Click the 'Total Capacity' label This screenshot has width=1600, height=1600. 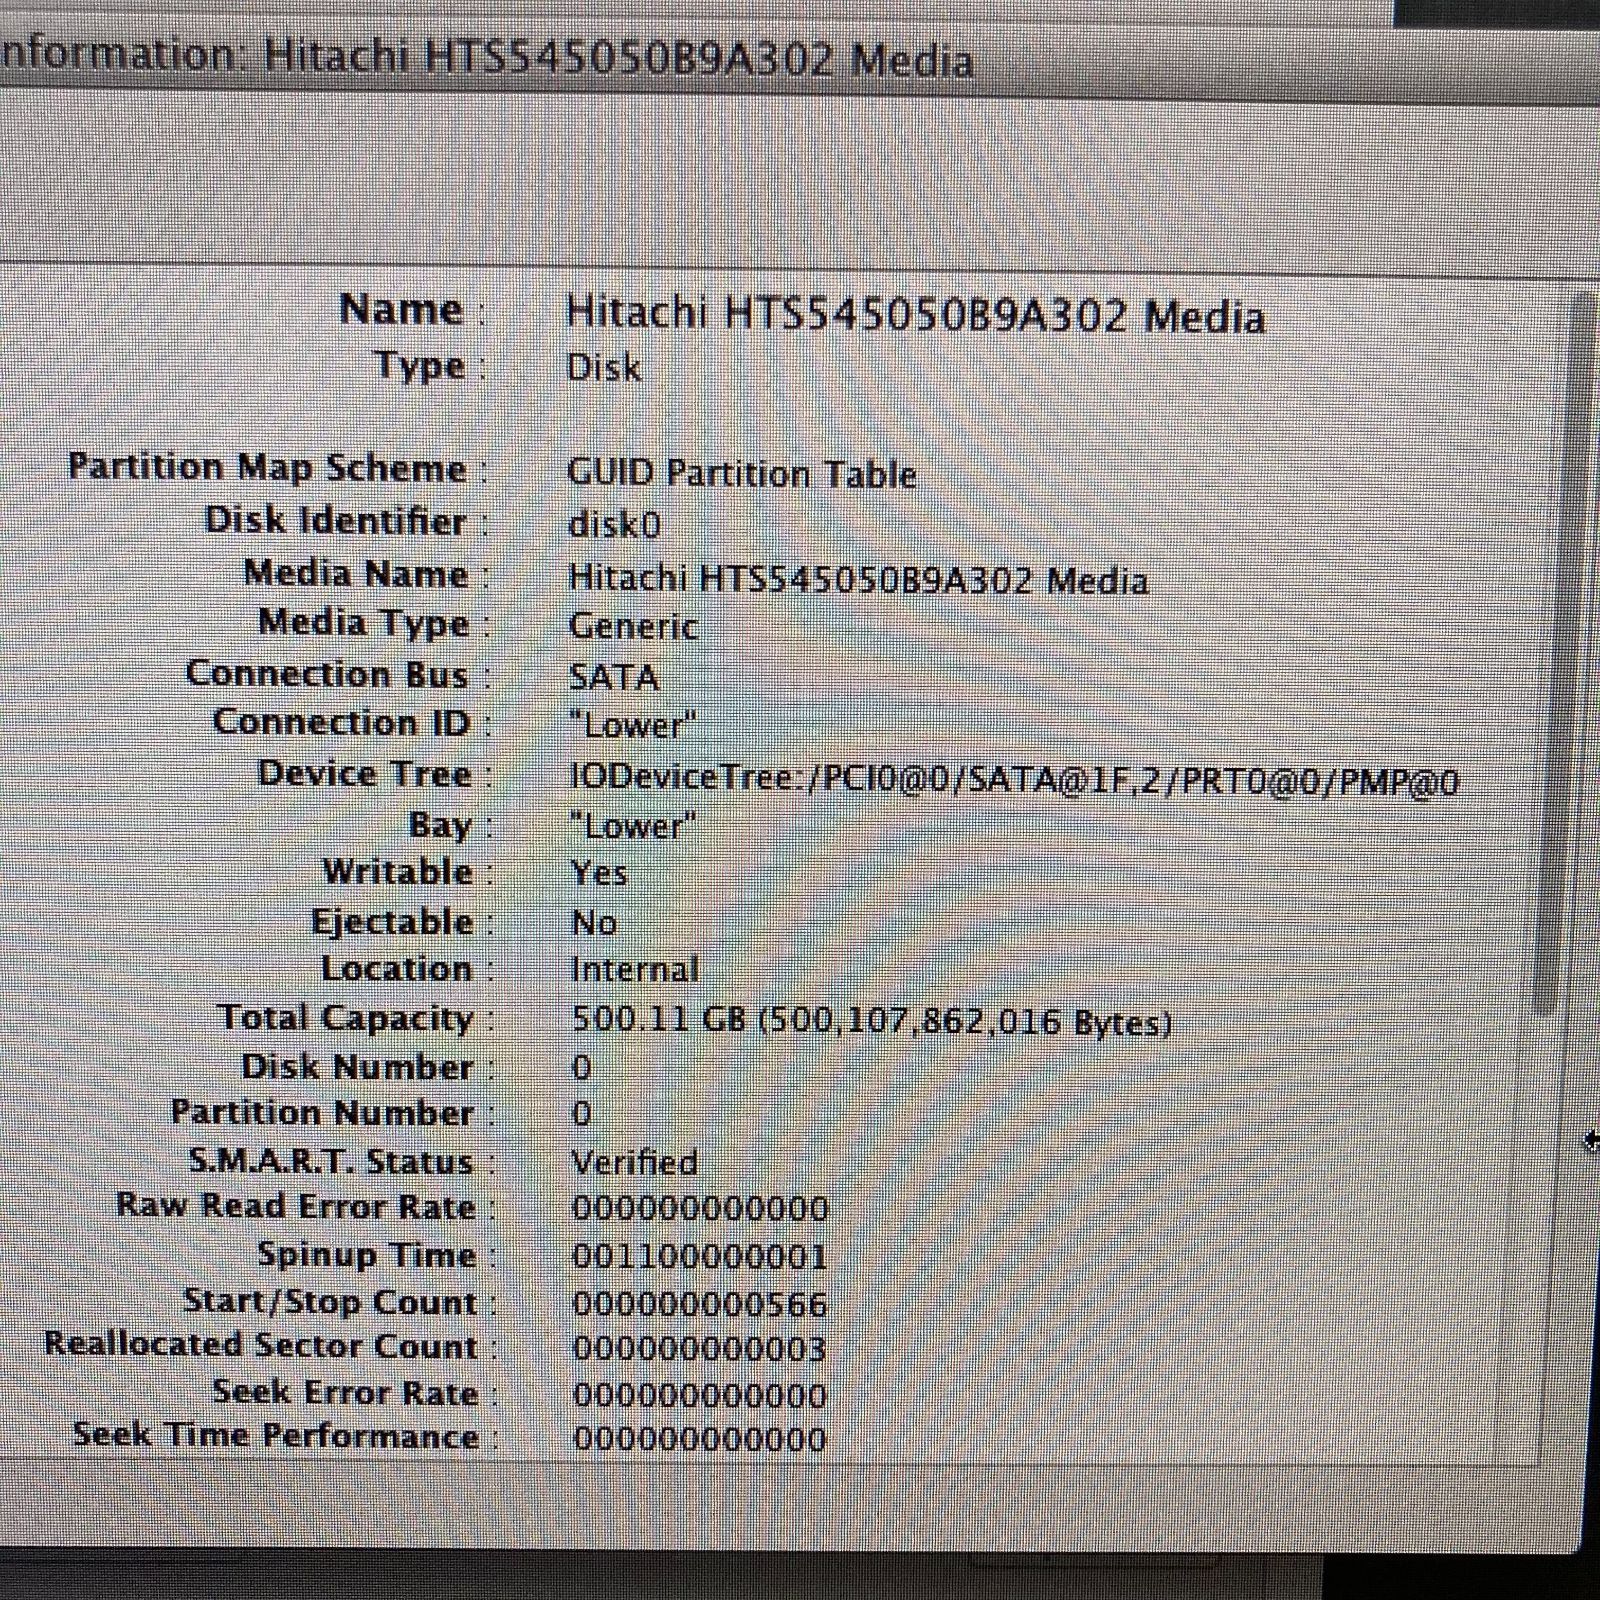(346, 1018)
